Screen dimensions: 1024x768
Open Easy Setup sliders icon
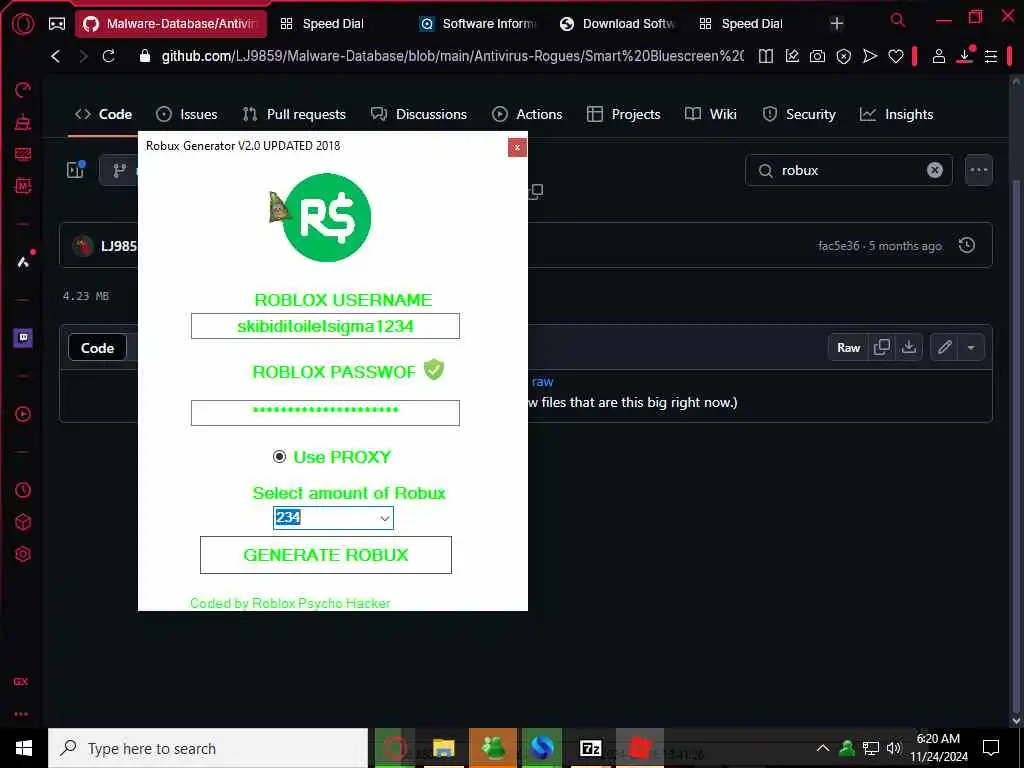991,56
